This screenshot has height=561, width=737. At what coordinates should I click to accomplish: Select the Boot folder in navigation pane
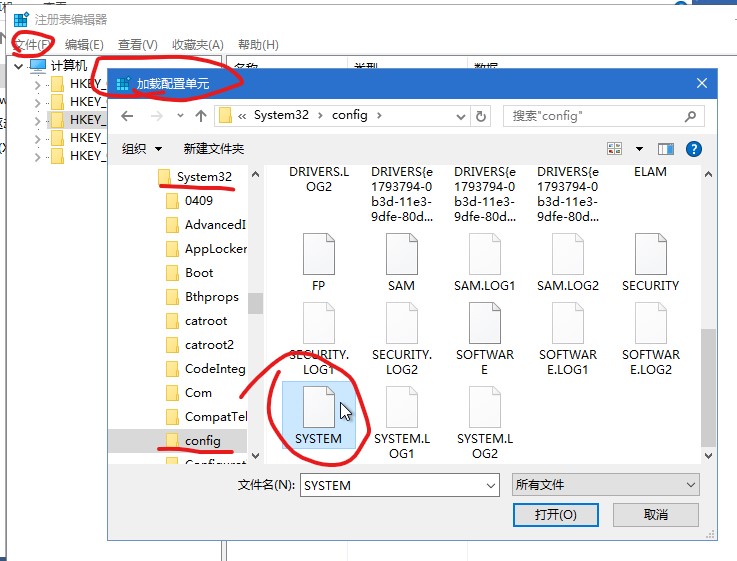coord(189,273)
